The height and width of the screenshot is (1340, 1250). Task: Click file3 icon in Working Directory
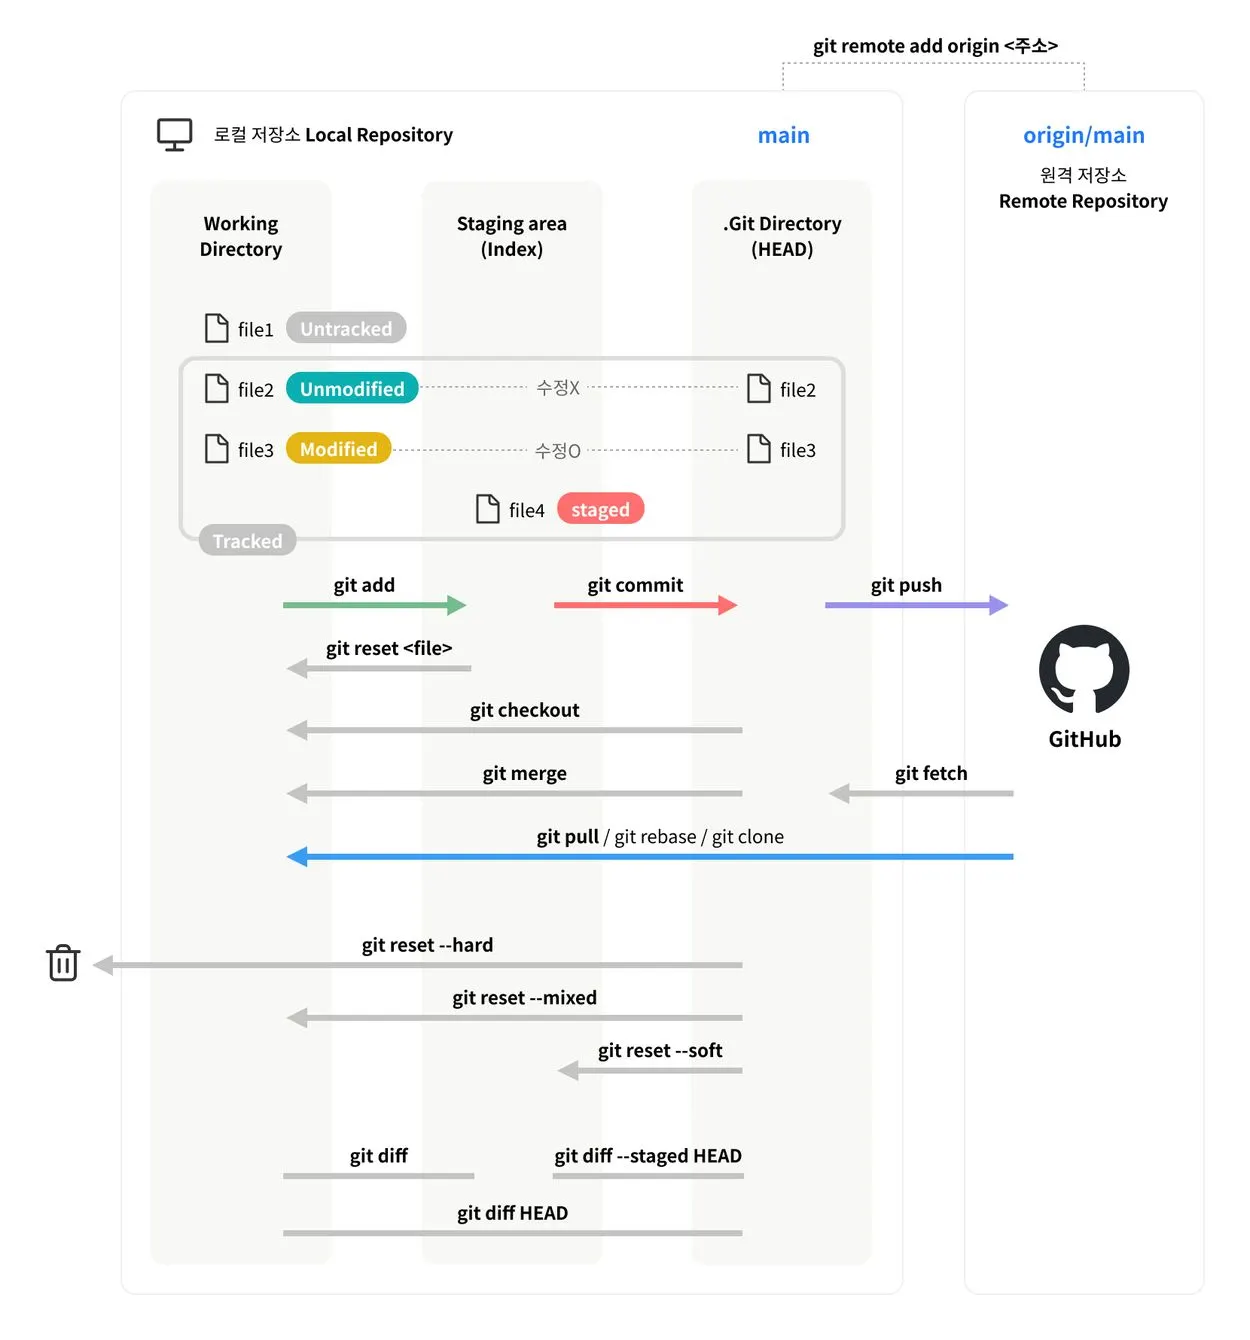coord(216,449)
